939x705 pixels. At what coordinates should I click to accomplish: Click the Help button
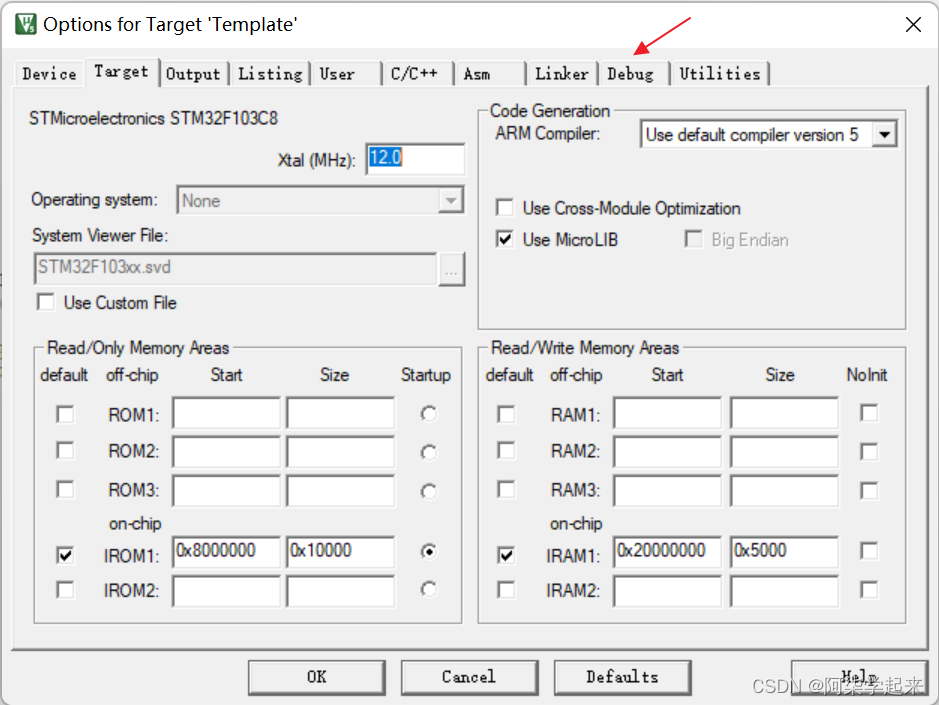tap(859, 677)
